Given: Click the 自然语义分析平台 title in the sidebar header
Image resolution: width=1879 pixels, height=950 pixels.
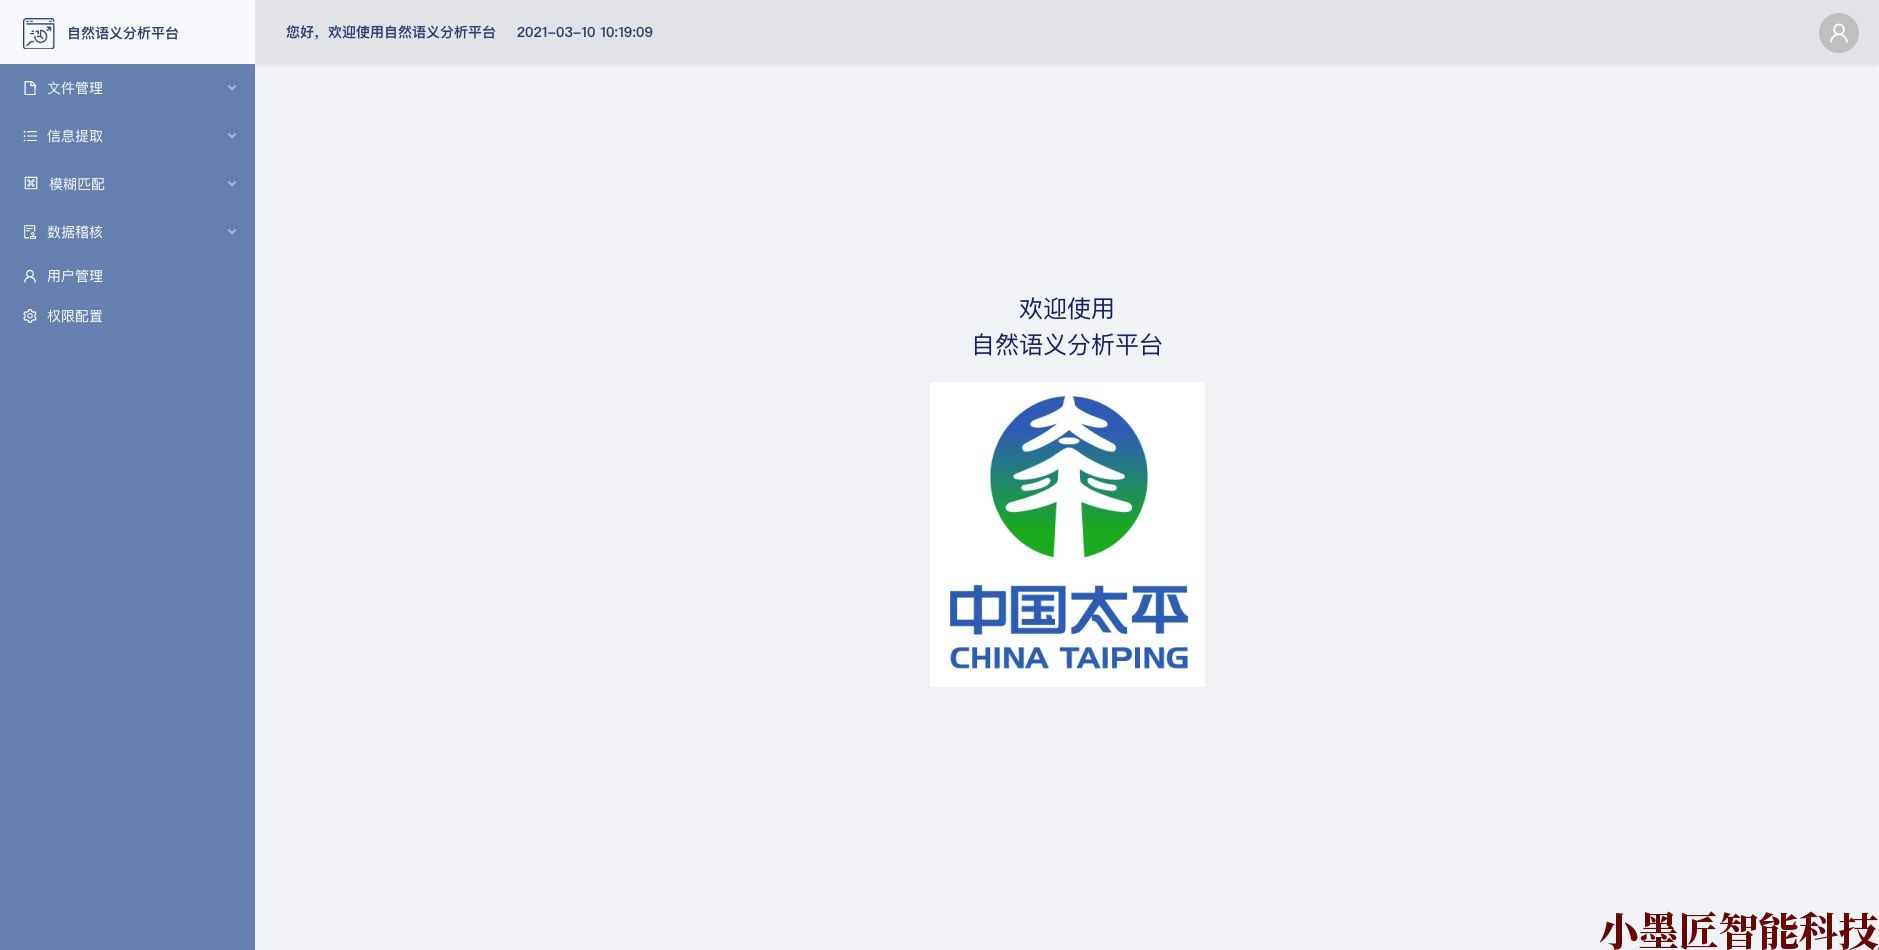Looking at the screenshot, I should point(123,33).
